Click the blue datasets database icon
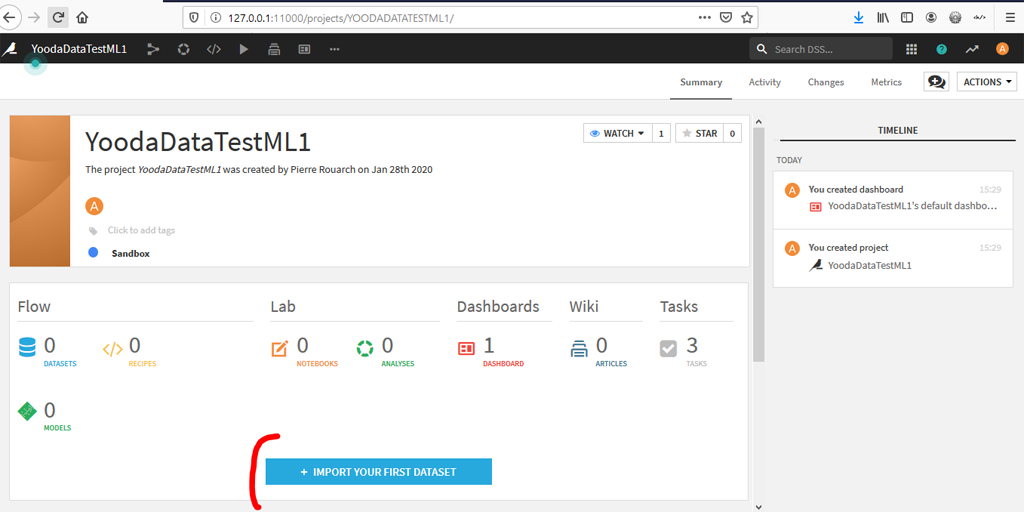The image size is (1024, 512). point(27,348)
